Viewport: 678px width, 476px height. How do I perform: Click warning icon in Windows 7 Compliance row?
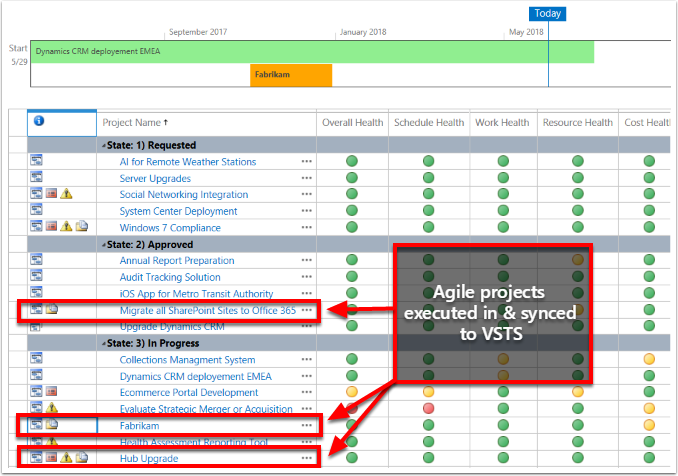(x=66, y=226)
